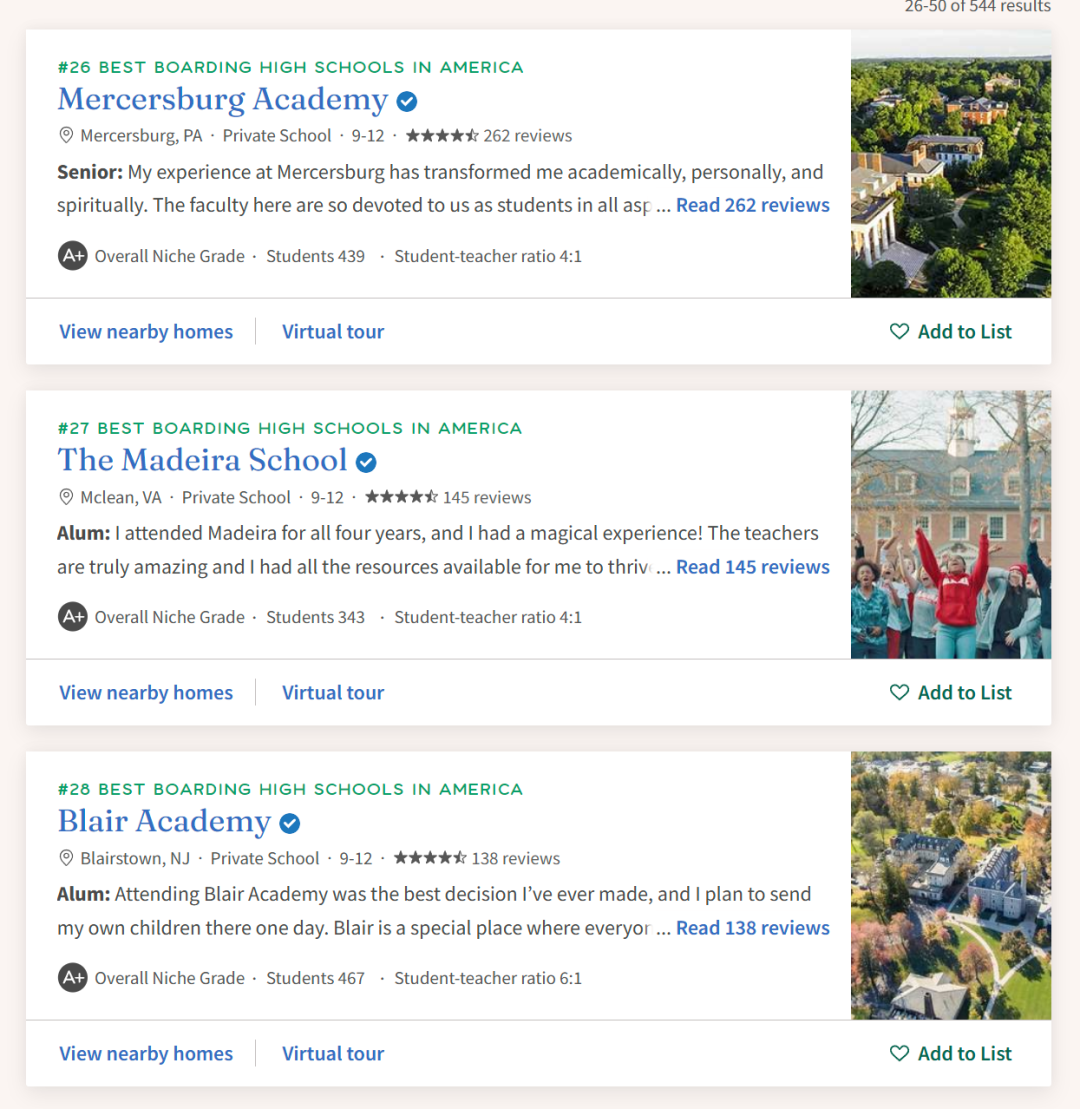This screenshot has height=1109, width=1080.
Task: Click verified badge next to Mercersburg Academy
Action: 407,101
